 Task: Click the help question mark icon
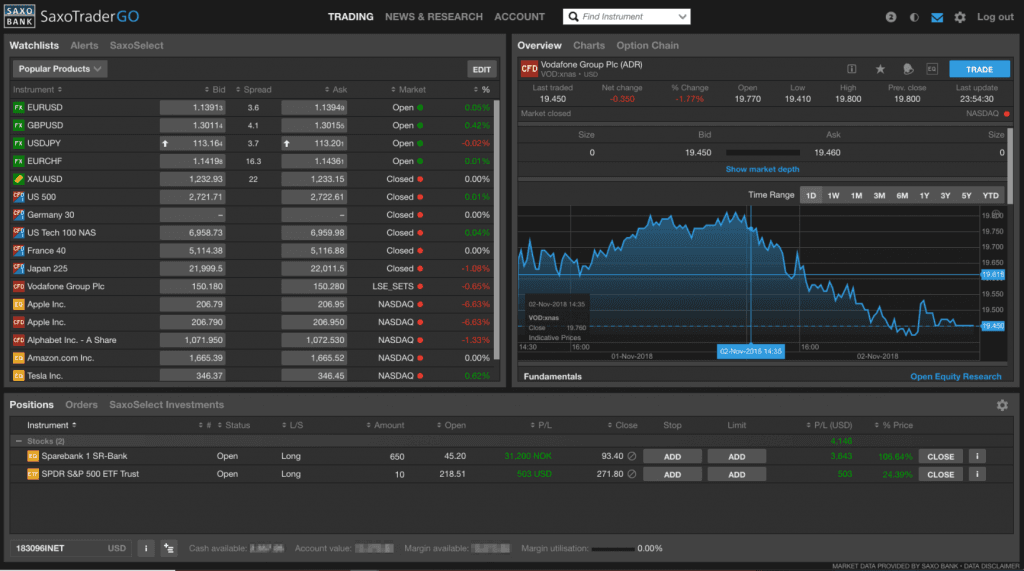click(891, 17)
